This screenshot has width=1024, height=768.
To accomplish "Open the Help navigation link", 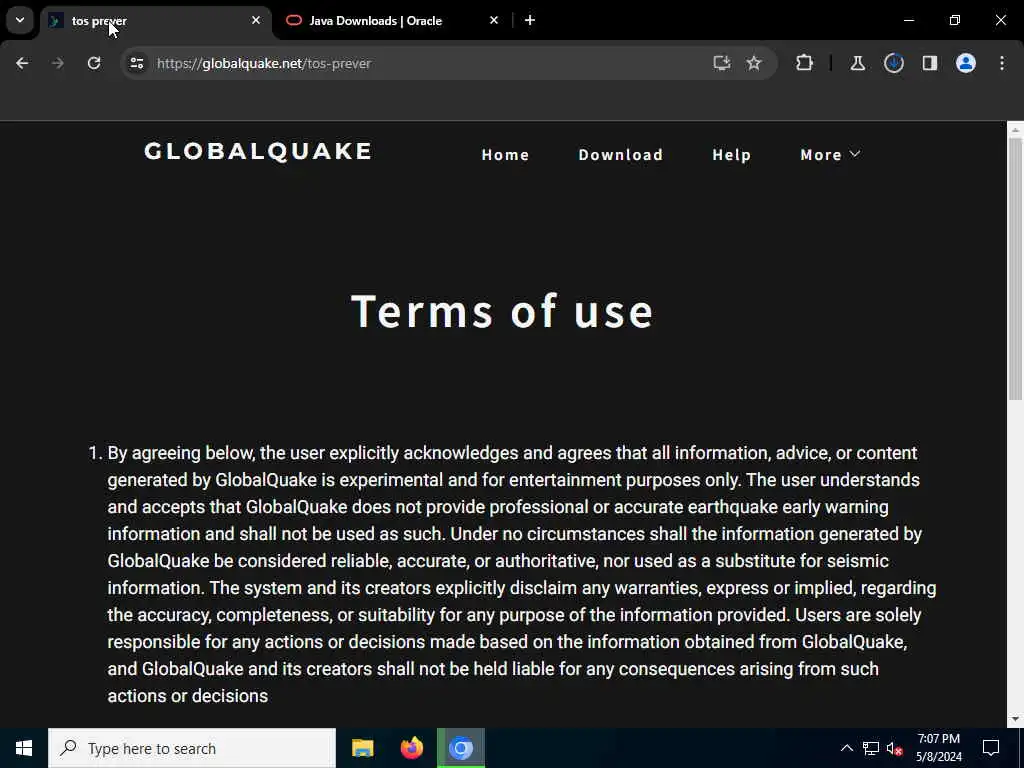I will (731, 155).
